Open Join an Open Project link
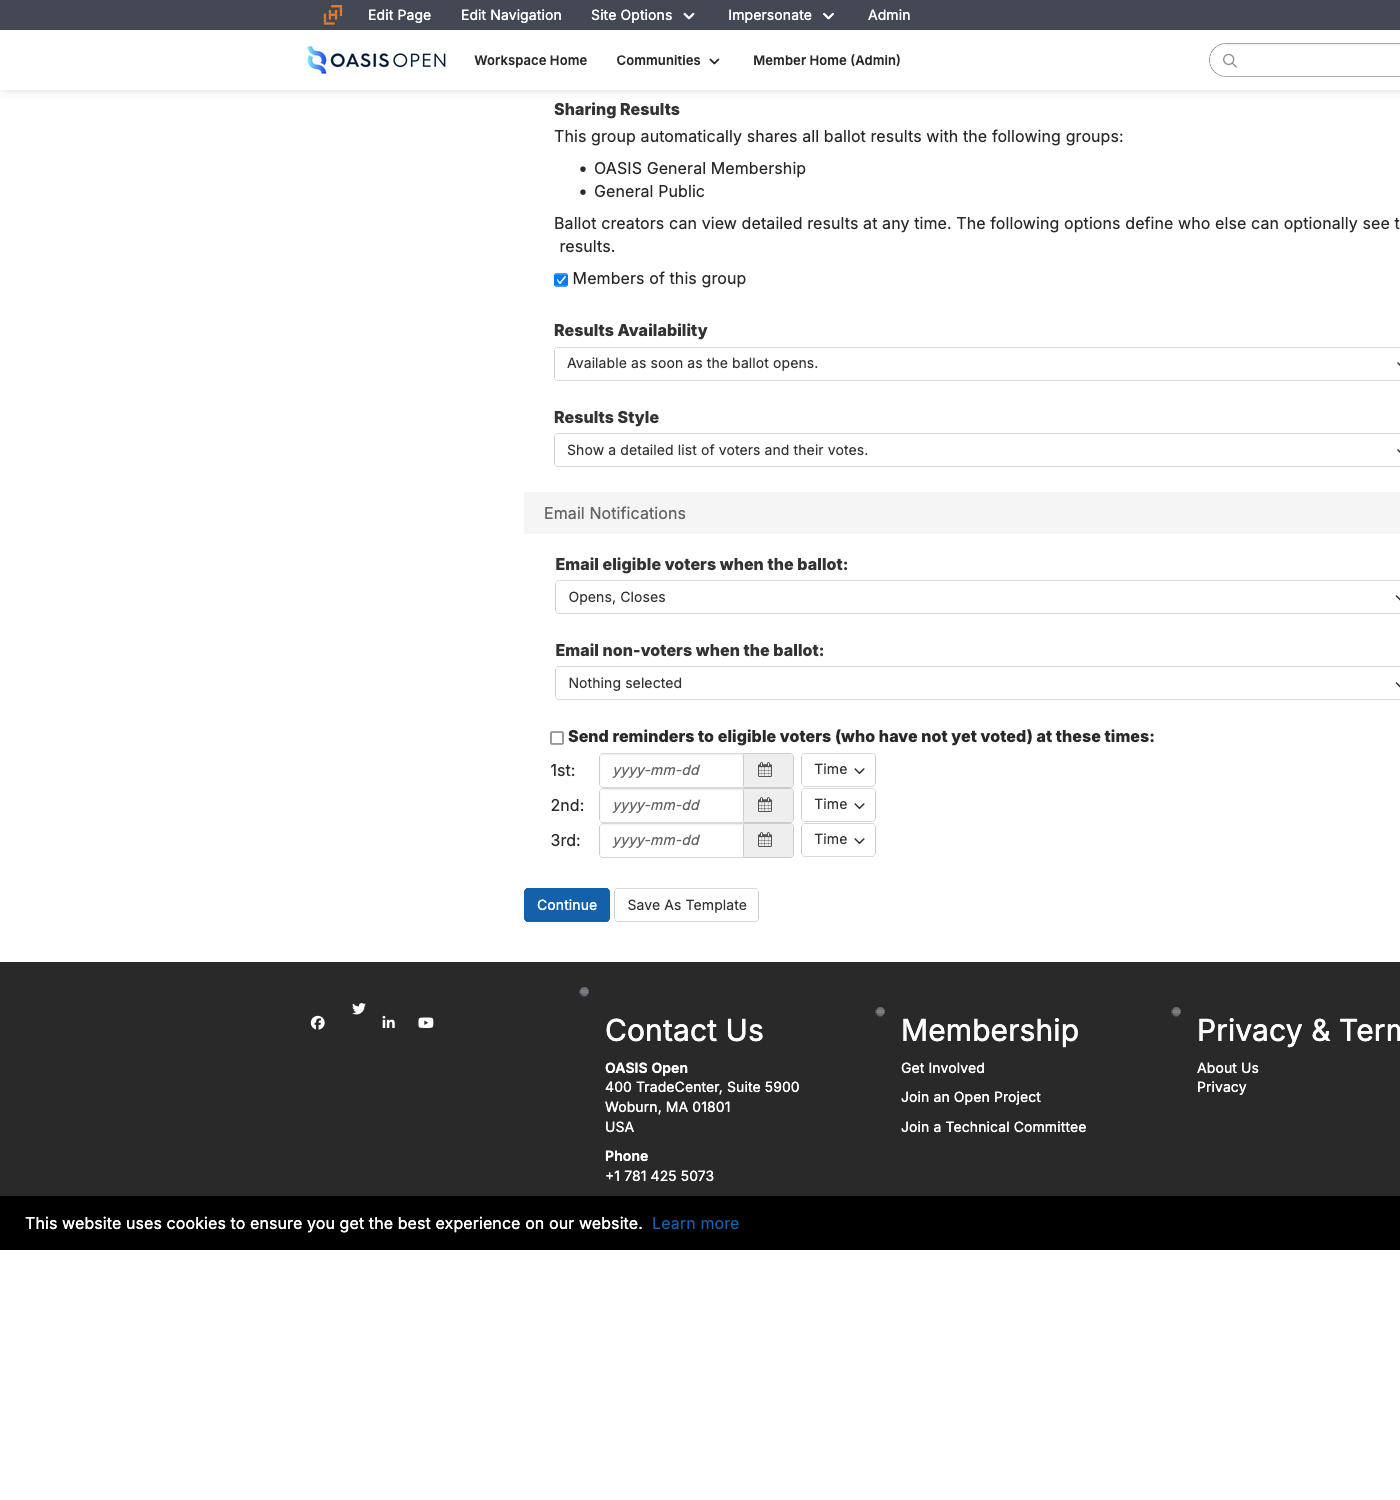Image resolution: width=1400 pixels, height=1500 pixels. pyautogui.click(x=971, y=1097)
